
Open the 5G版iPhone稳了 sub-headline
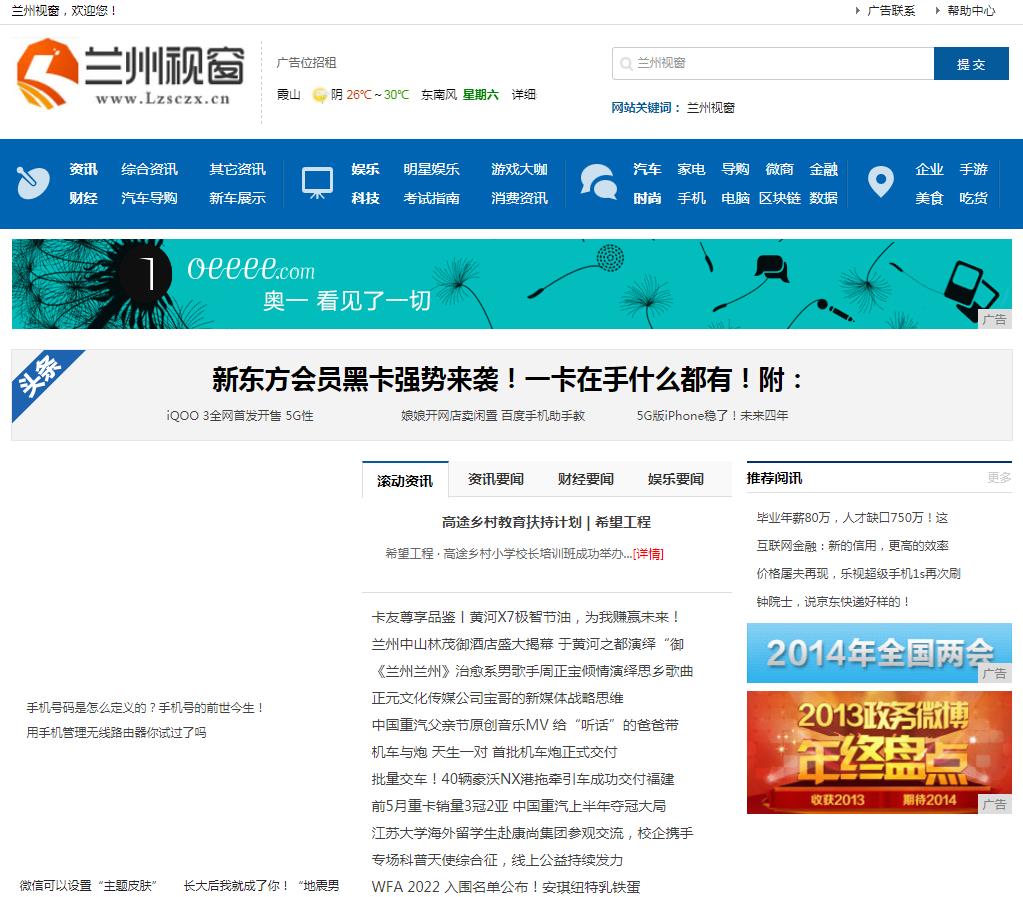pyautogui.click(x=712, y=416)
